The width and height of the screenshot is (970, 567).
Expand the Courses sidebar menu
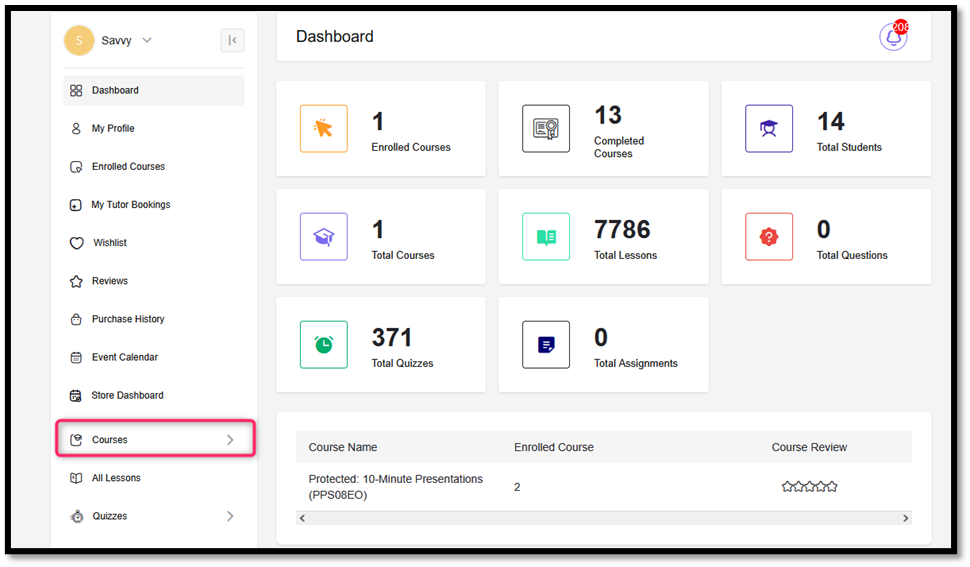[x=155, y=440]
